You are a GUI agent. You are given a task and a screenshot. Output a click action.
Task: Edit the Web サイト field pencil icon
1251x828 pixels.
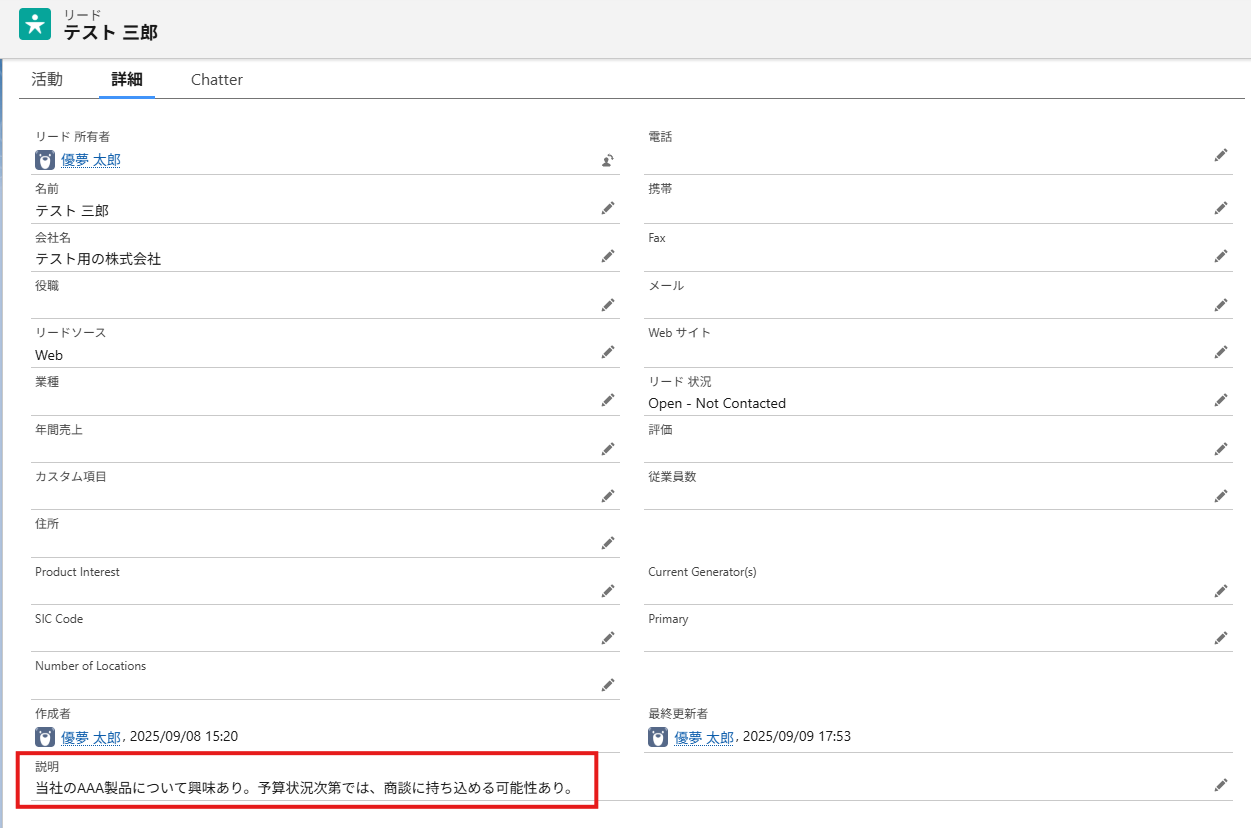tap(1220, 352)
